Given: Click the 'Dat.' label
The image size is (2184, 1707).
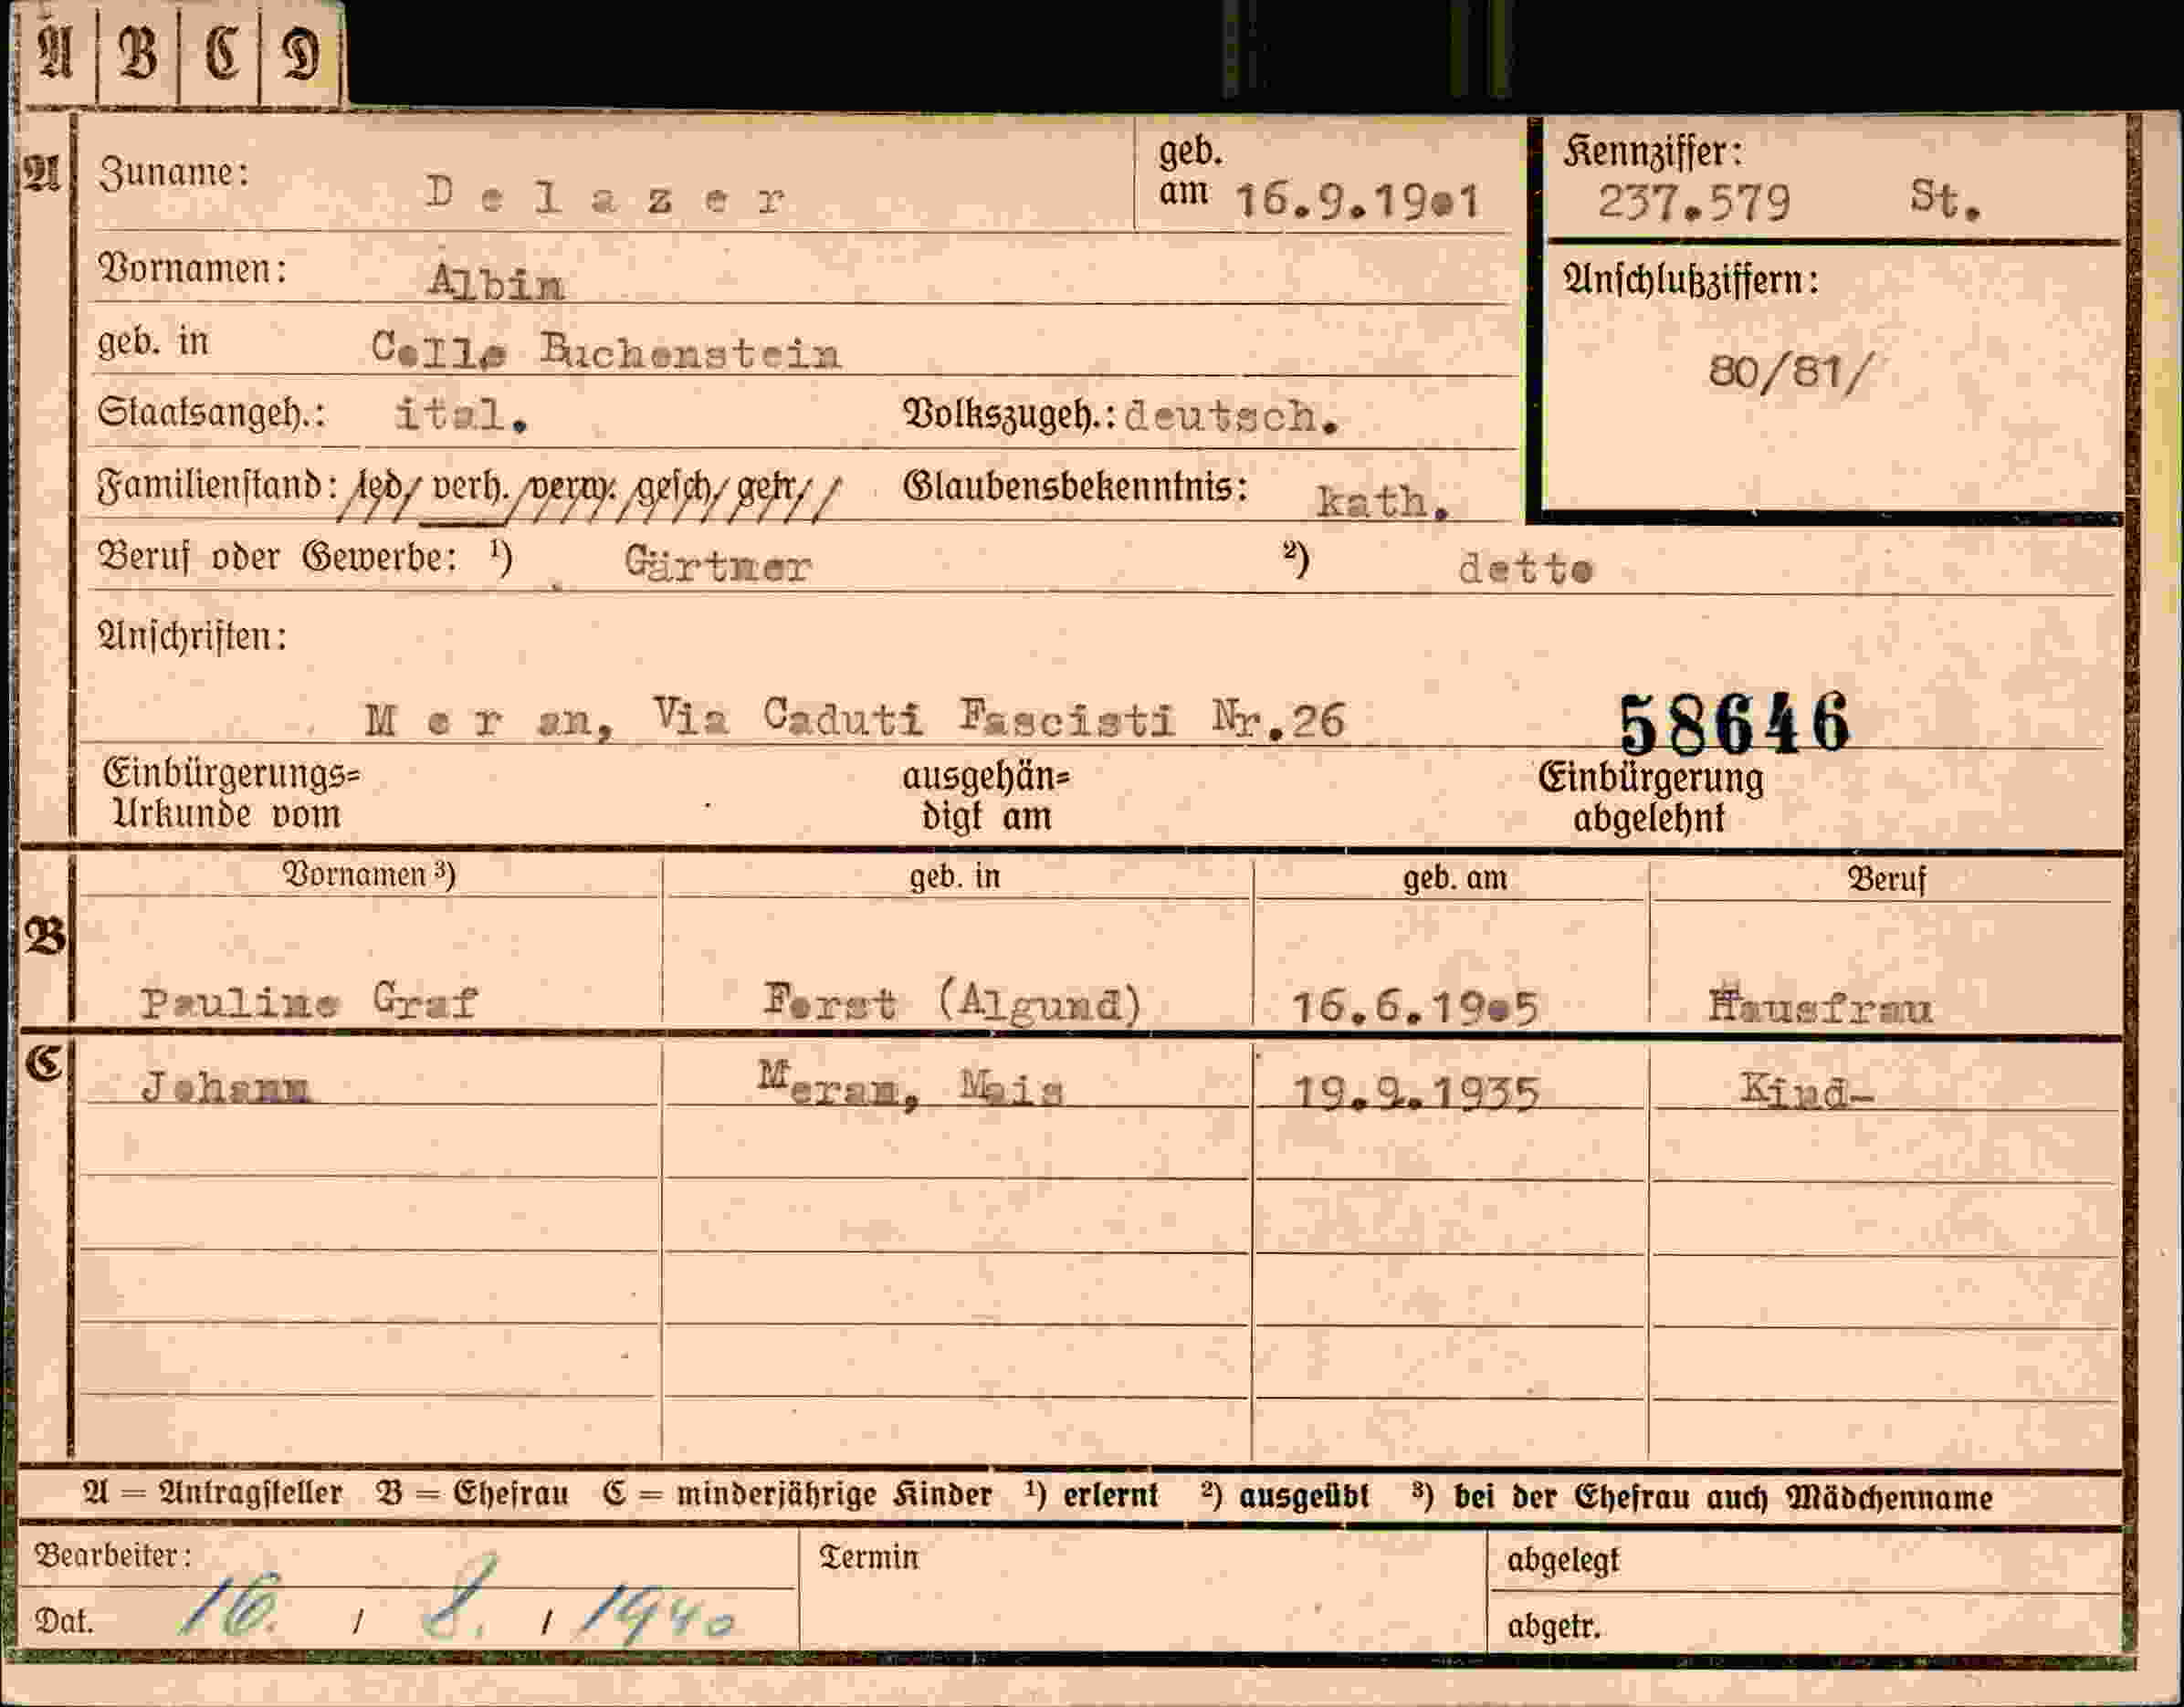Looking at the screenshot, I should click(65, 1621).
